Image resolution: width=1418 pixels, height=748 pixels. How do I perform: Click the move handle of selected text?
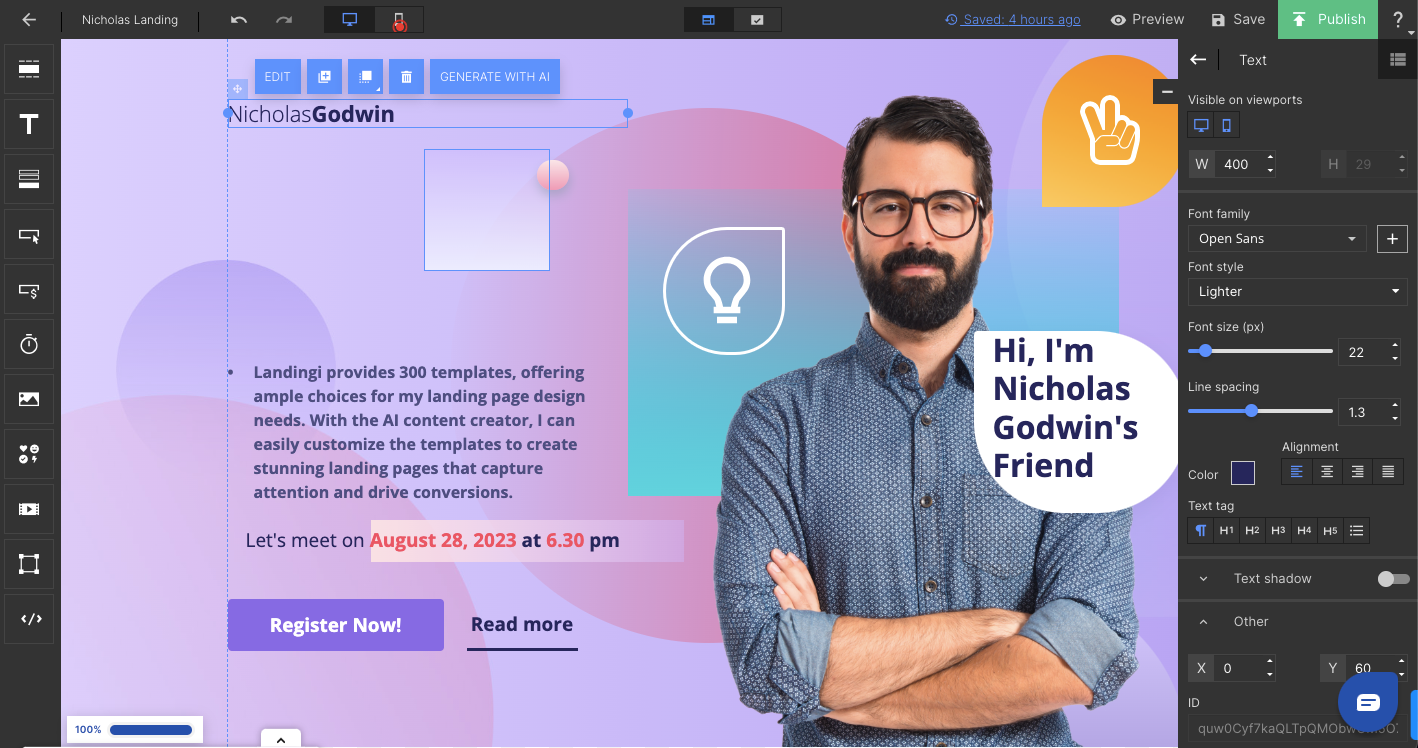click(x=238, y=89)
